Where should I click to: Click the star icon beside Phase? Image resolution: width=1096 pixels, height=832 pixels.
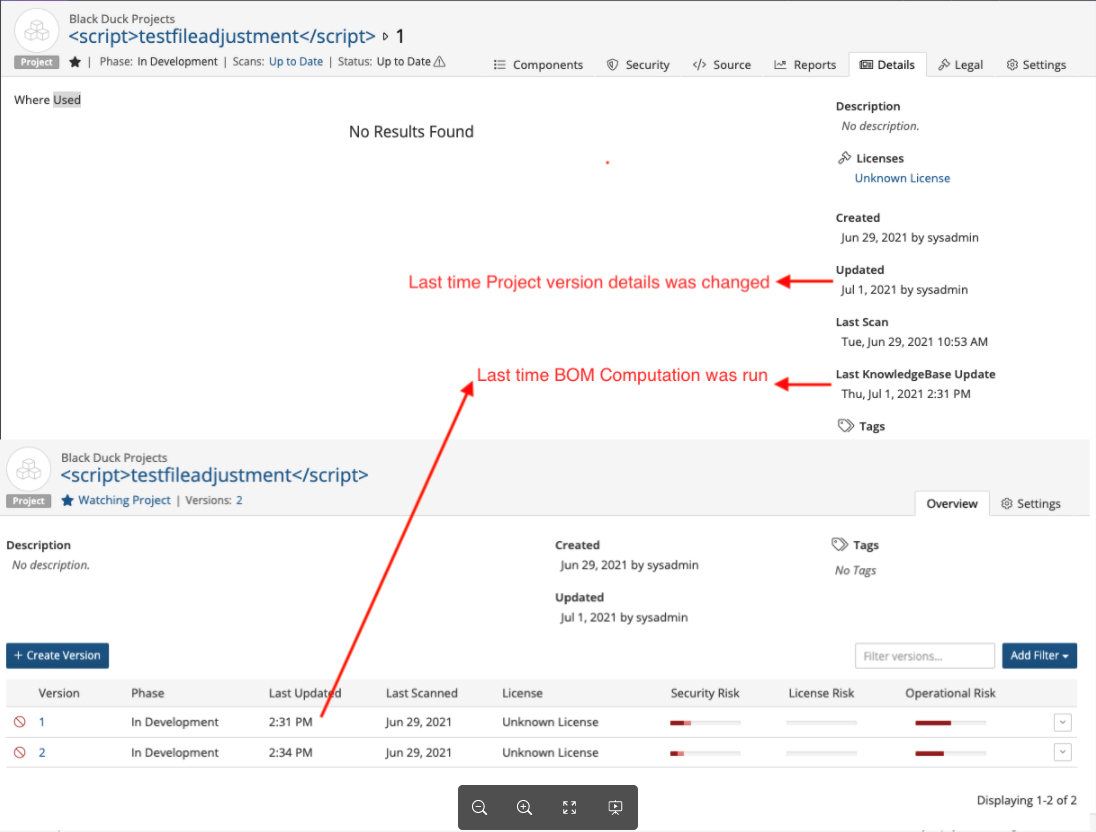(x=75, y=62)
